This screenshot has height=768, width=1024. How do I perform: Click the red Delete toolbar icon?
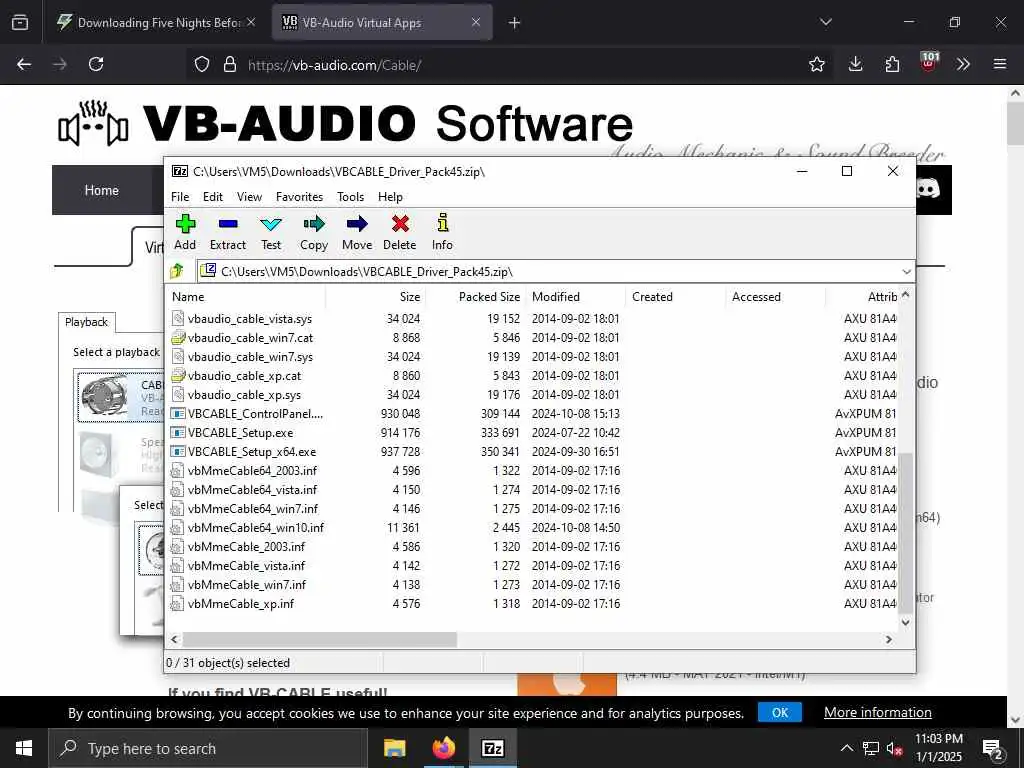pyautogui.click(x=400, y=232)
